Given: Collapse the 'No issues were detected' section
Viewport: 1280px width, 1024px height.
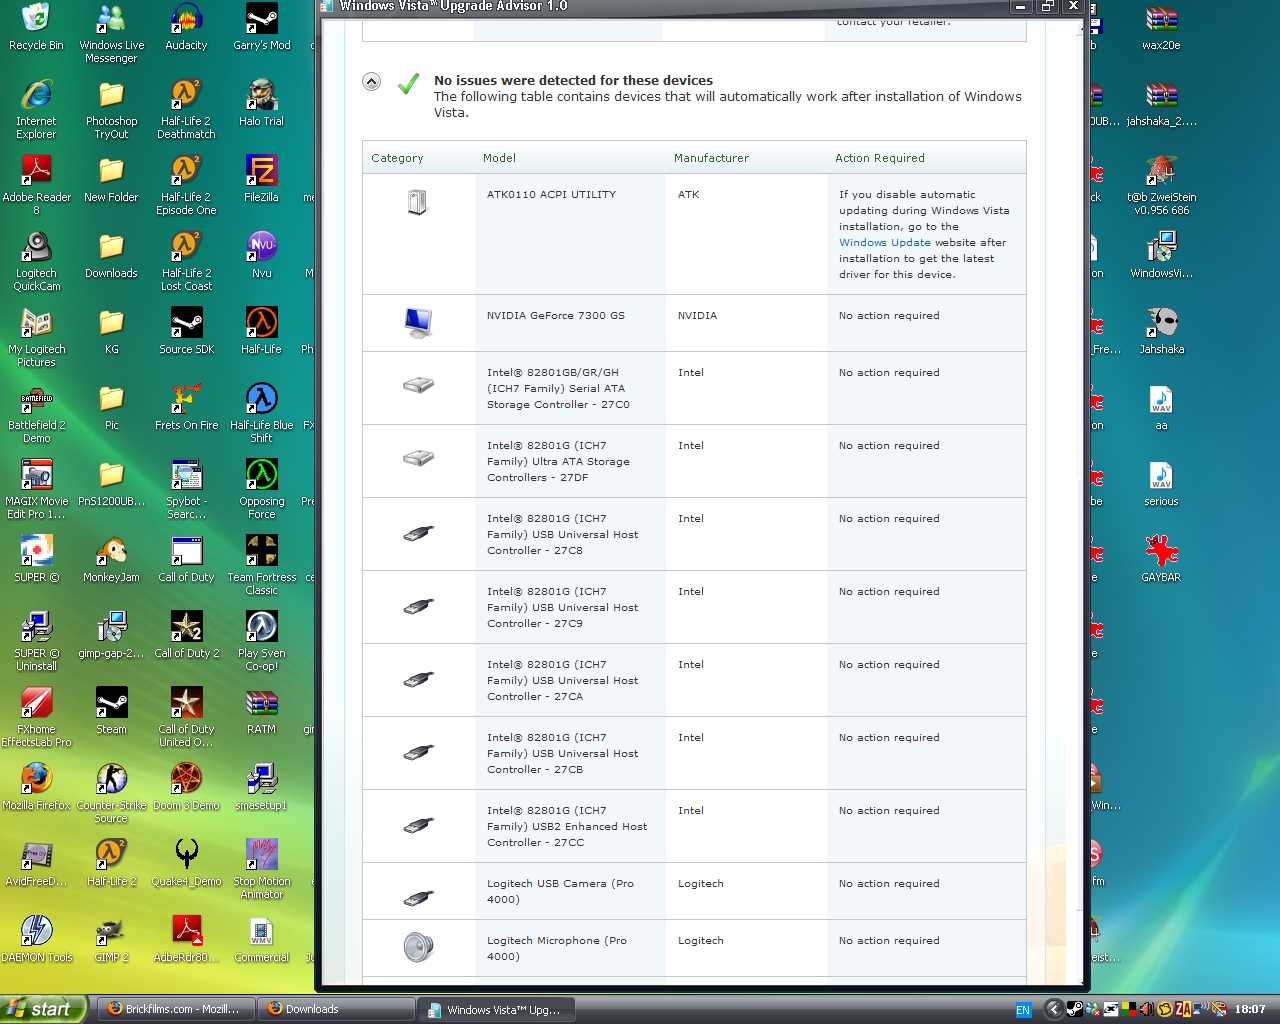Looking at the screenshot, I should [371, 82].
